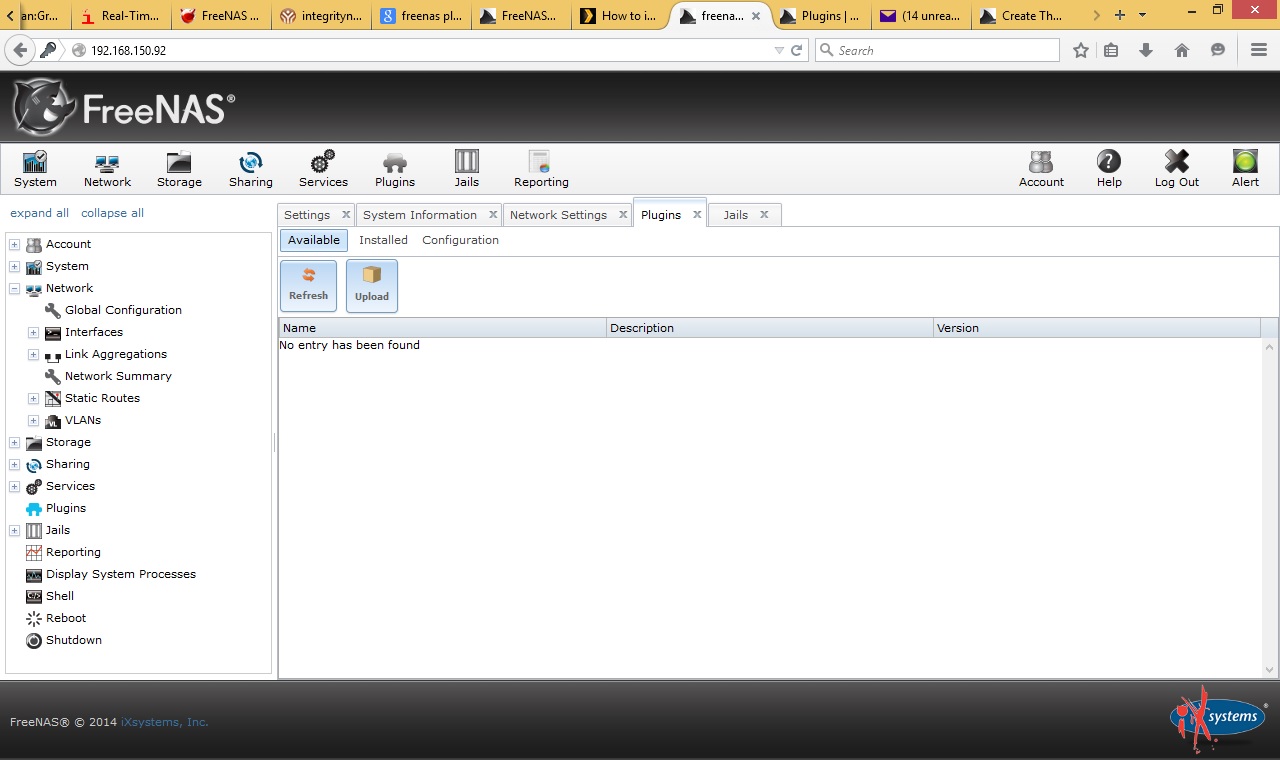This screenshot has width=1280, height=760.
Task: Sort plugins by the Name column header
Action: tap(442, 328)
